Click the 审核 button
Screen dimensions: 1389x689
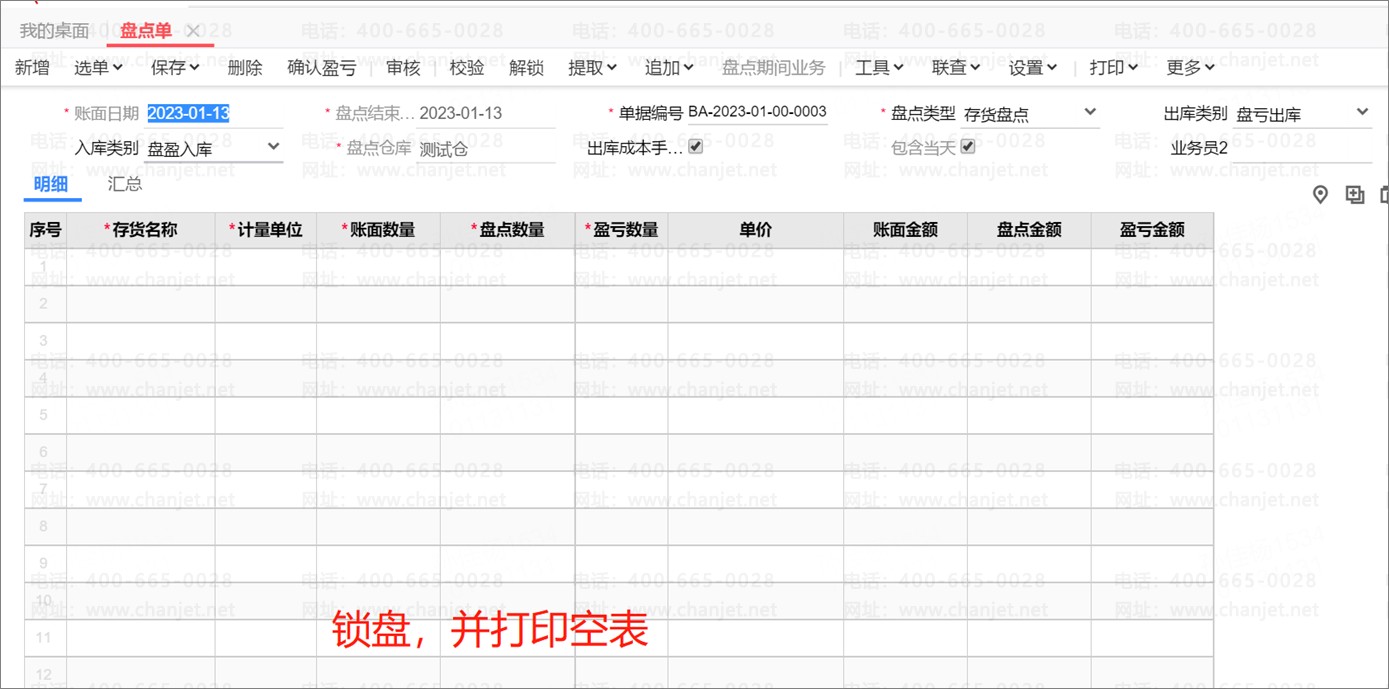click(x=404, y=68)
